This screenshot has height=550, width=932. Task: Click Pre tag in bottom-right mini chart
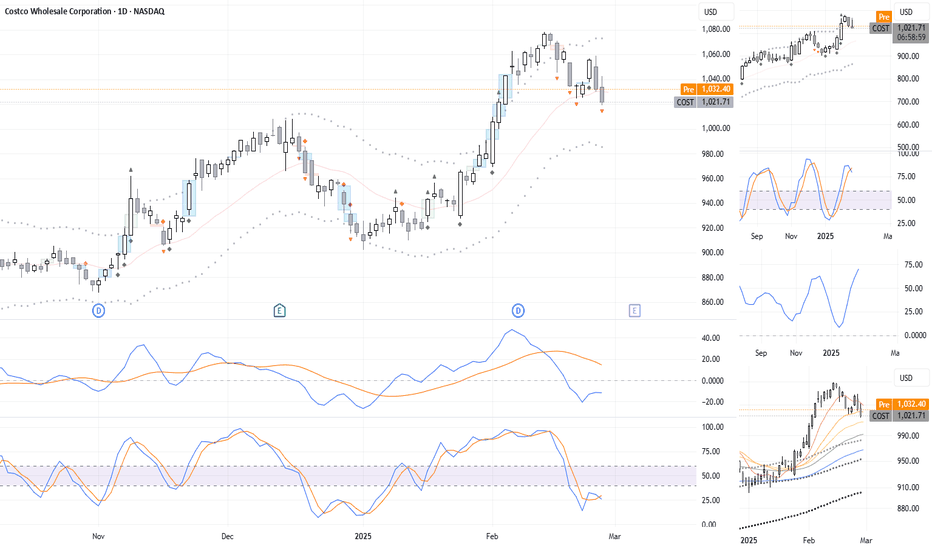(x=884, y=404)
